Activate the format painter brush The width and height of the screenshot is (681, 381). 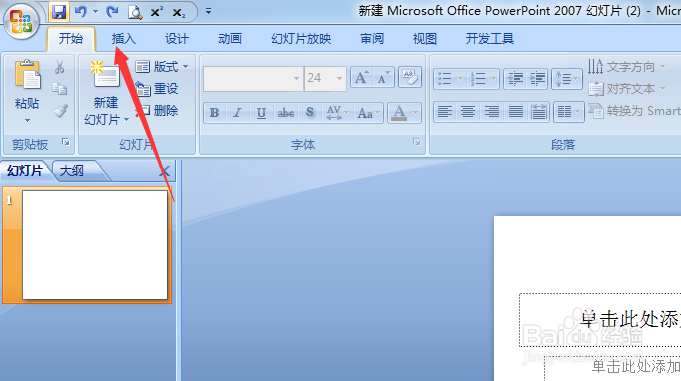pyautogui.click(x=60, y=111)
